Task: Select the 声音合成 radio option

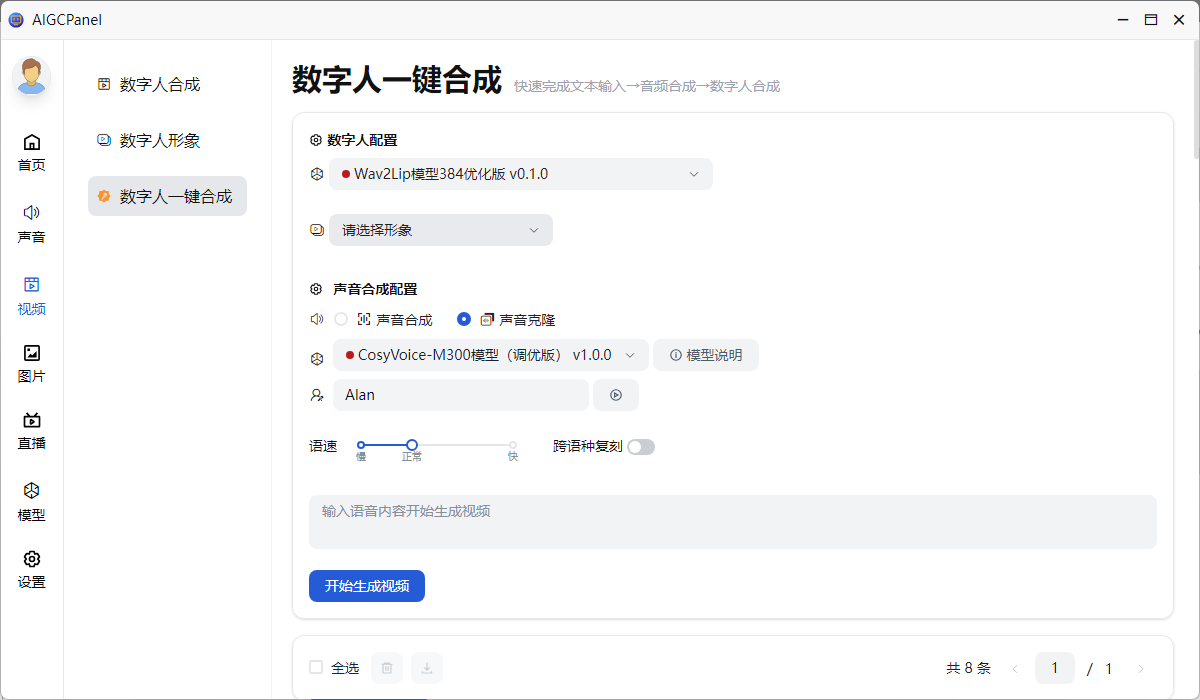Action: tap(341, 320)
